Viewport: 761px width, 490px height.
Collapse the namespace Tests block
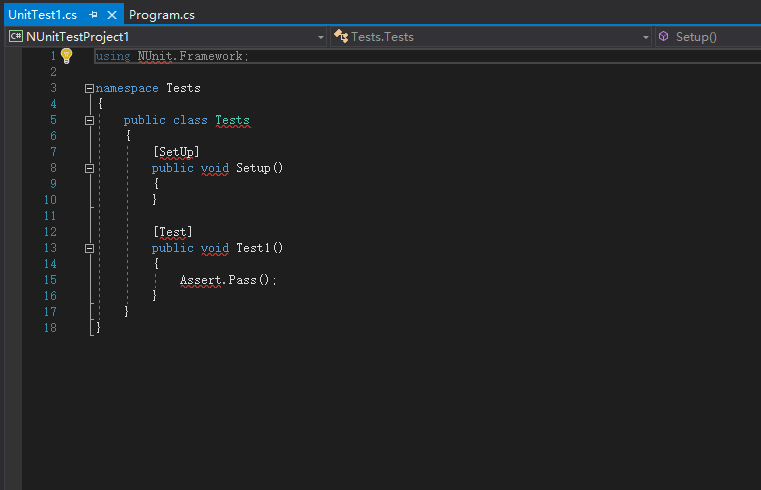pos(89,88)
